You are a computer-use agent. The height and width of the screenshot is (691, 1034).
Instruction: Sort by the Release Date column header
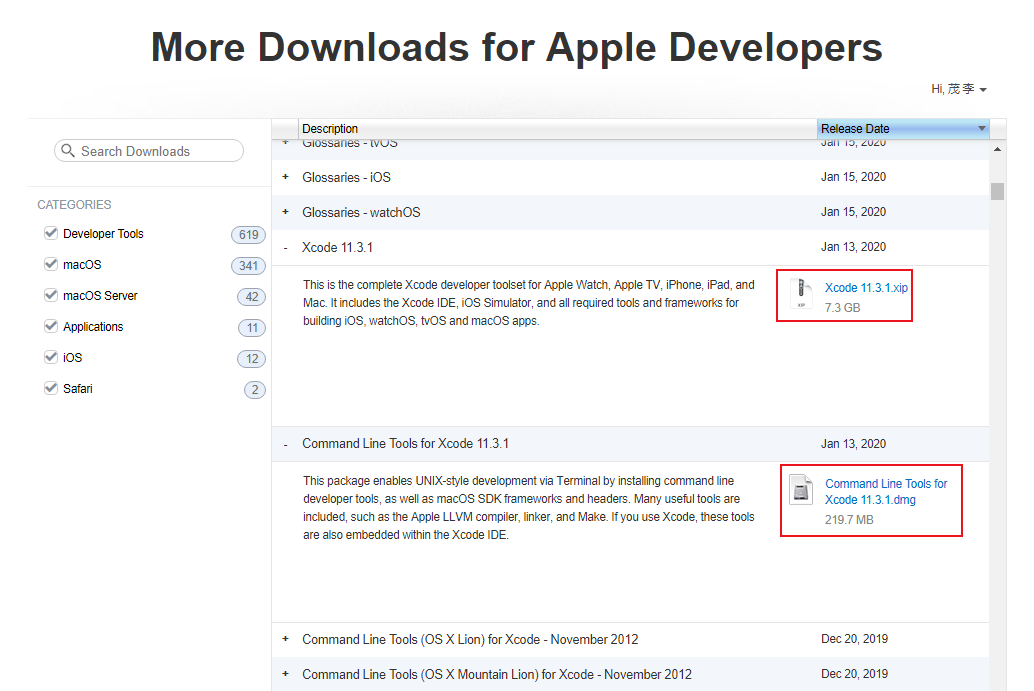903,129
